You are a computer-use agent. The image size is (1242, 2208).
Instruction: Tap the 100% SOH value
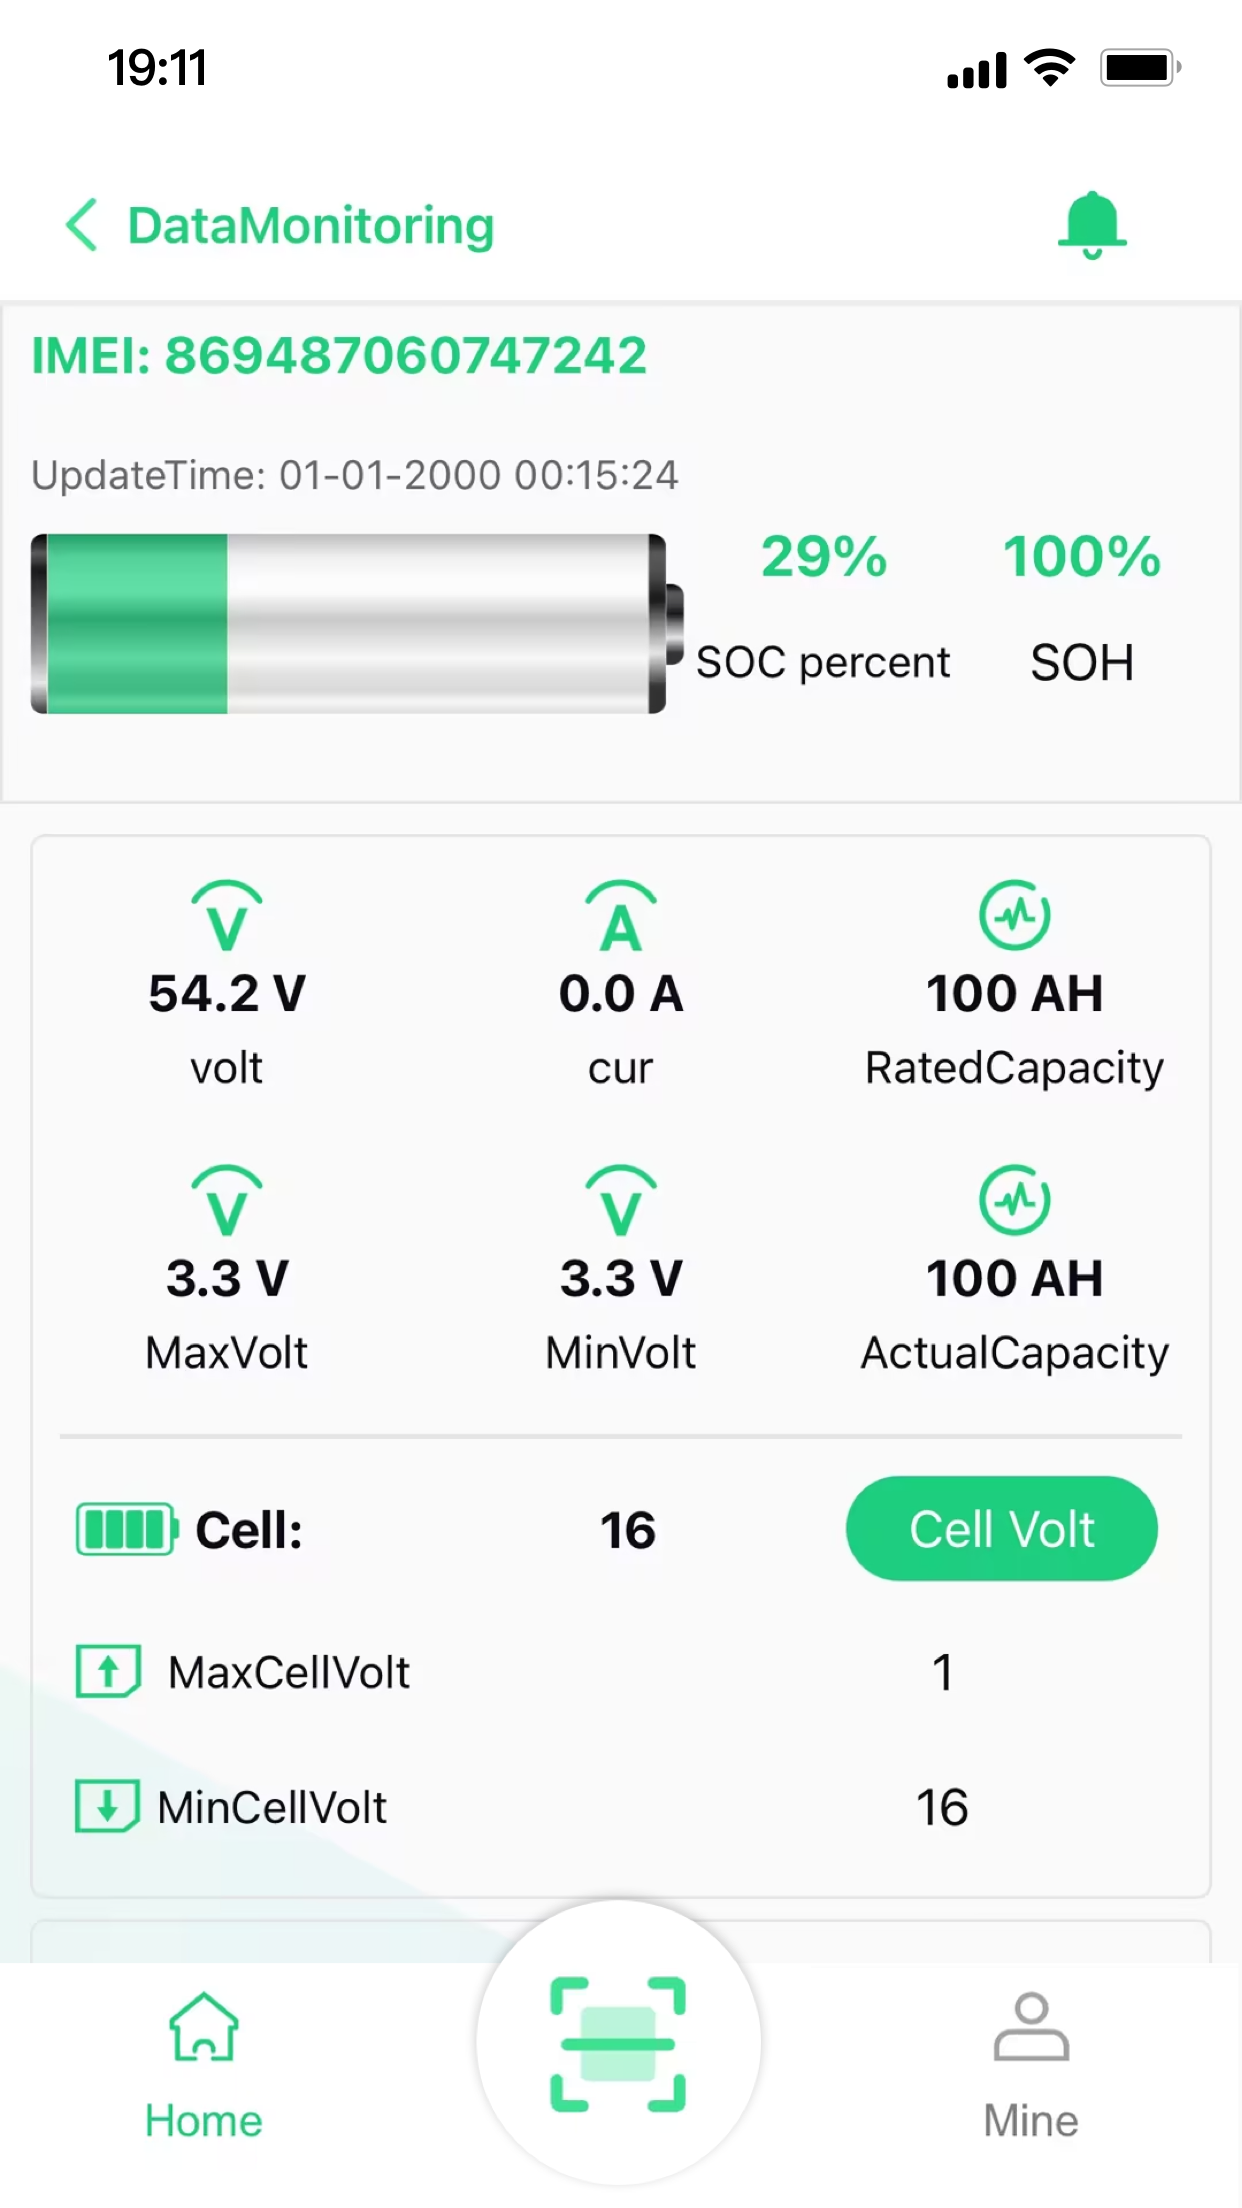point(1082,557)
